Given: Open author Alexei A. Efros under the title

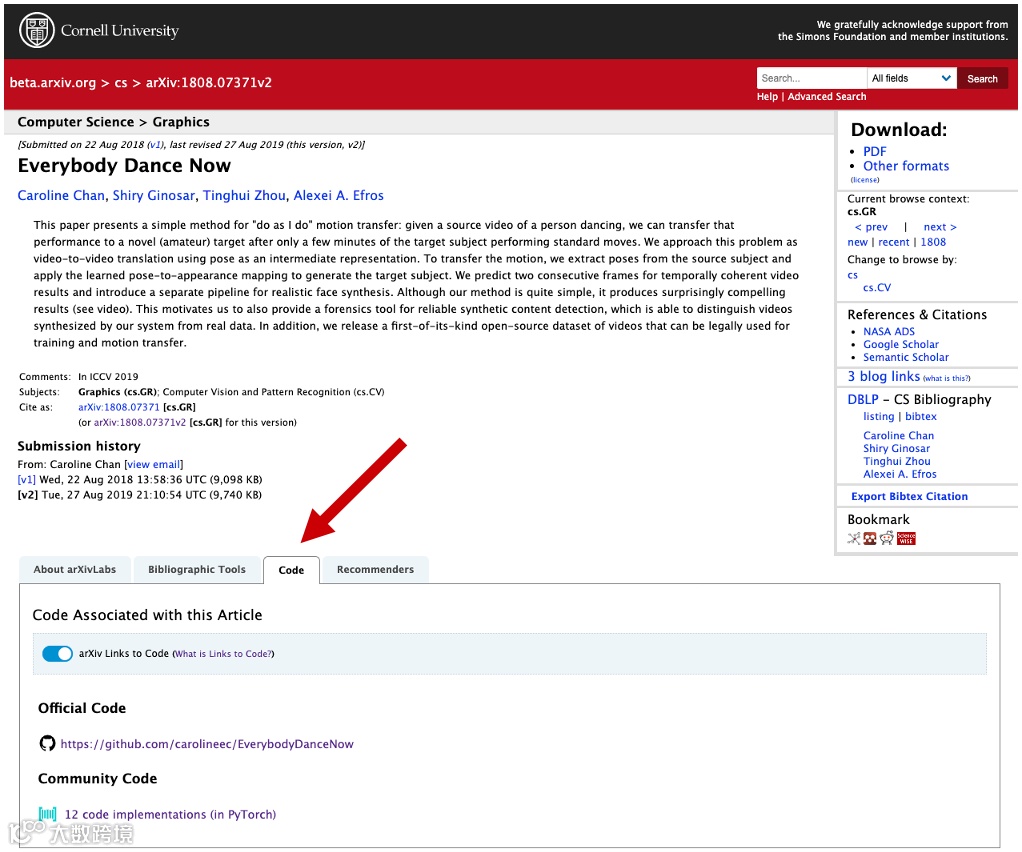Looking at the screenshot, I should coord(339,196).
